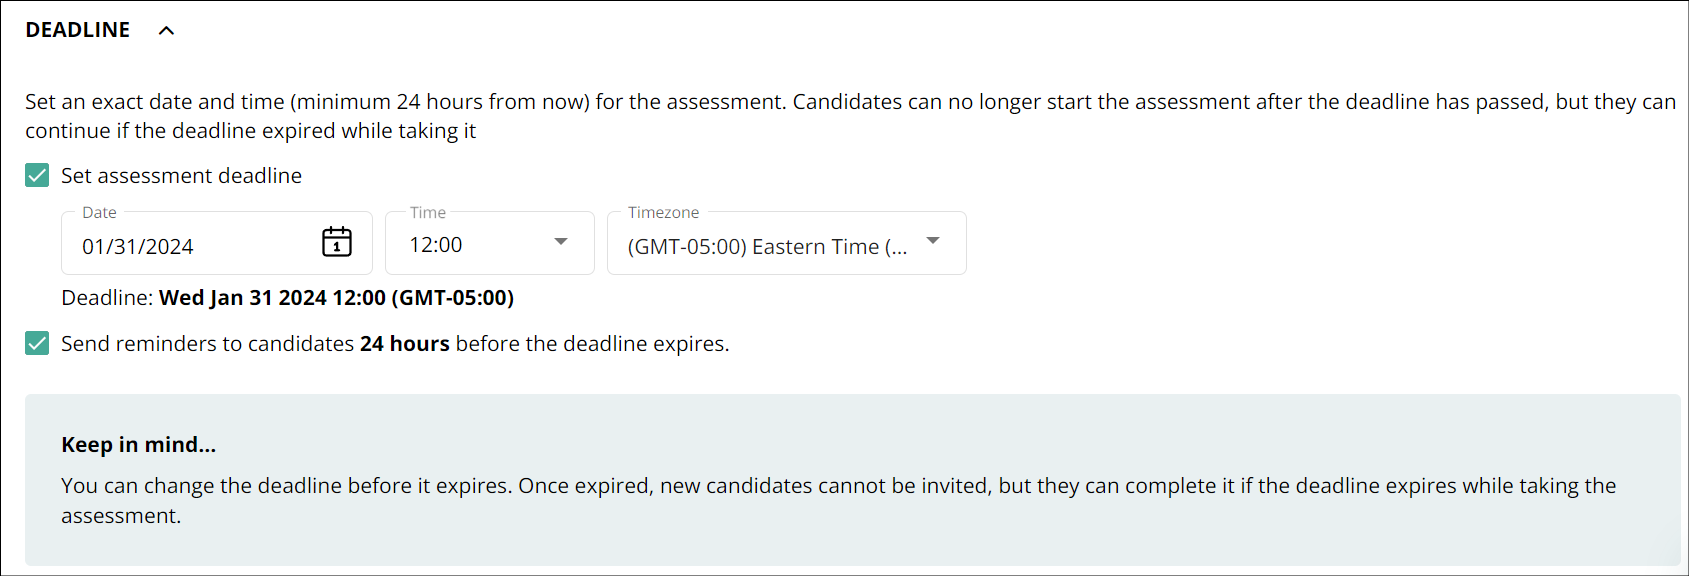The width and height of the screenshot is (1689, 576).
Task: Click the 24 hours bold reminder text
Action: coord(405,344)
